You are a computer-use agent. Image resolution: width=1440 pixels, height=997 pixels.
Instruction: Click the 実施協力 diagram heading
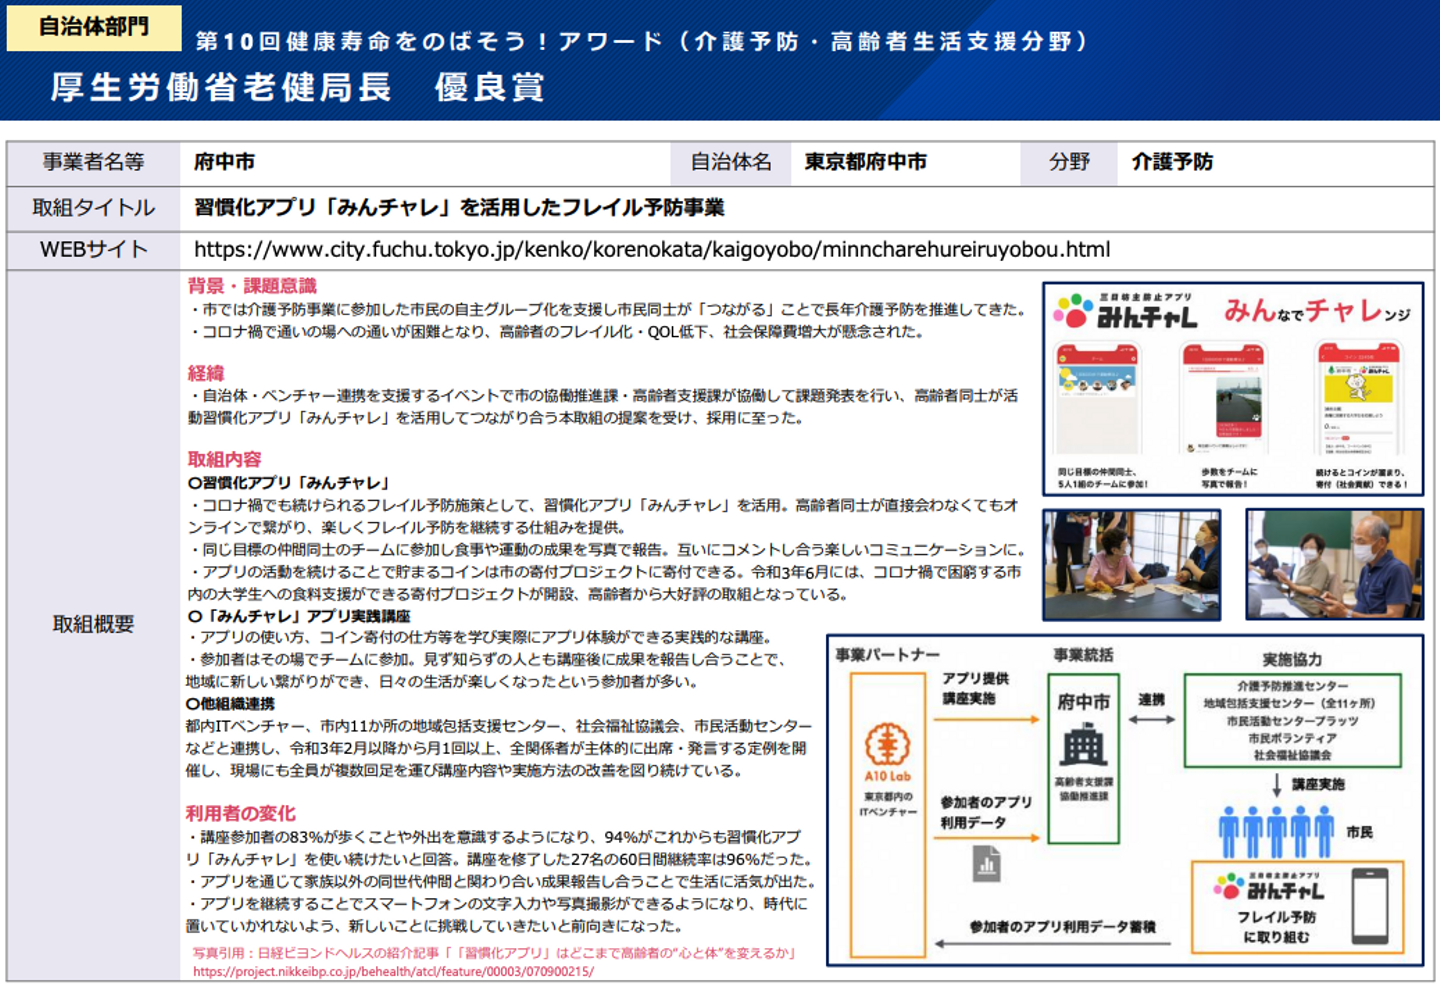coord(1292,659)
